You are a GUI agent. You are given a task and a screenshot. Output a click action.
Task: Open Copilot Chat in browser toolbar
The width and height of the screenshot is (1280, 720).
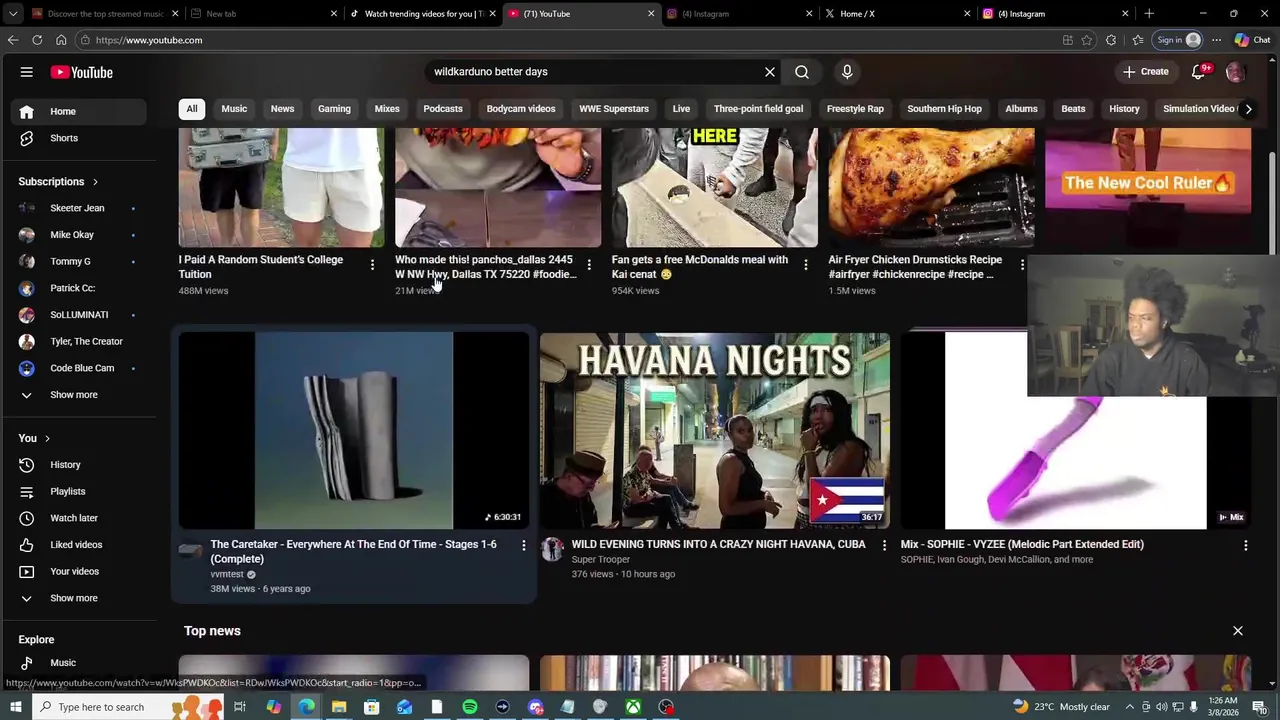click(1252, 40)
